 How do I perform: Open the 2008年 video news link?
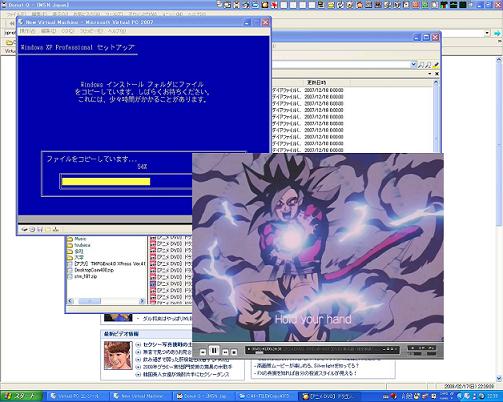[188, 367]
